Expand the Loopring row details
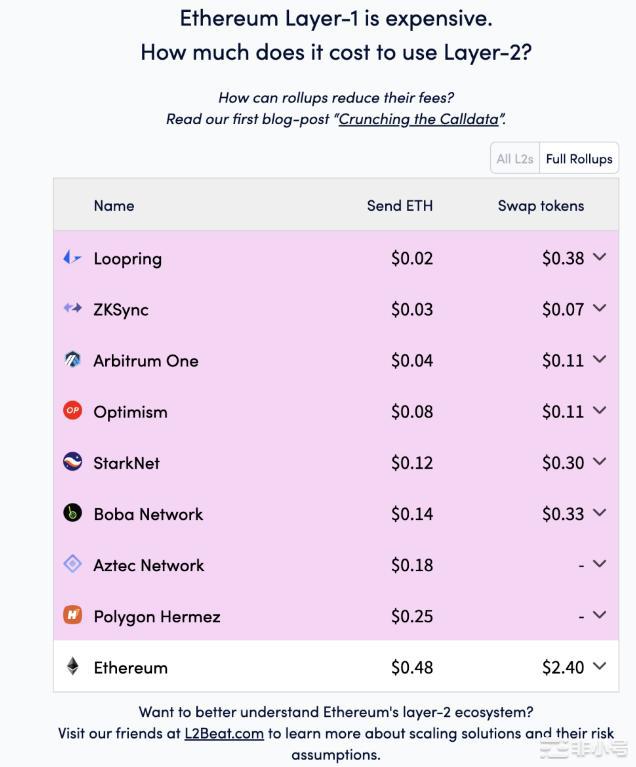Viewport: 636px width, 767px height. click(600, 257)
